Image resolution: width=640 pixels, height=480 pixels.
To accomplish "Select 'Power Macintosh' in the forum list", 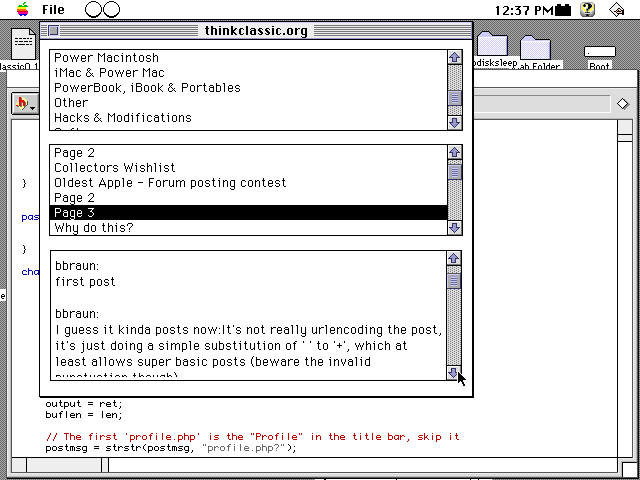I will pyautogui.click(x=106, y=58).
